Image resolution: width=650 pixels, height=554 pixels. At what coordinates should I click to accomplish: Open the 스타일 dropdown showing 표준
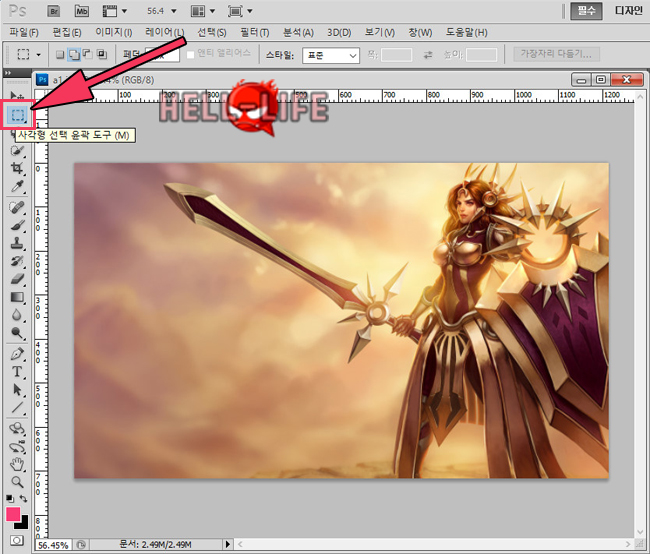pos(331,55)
